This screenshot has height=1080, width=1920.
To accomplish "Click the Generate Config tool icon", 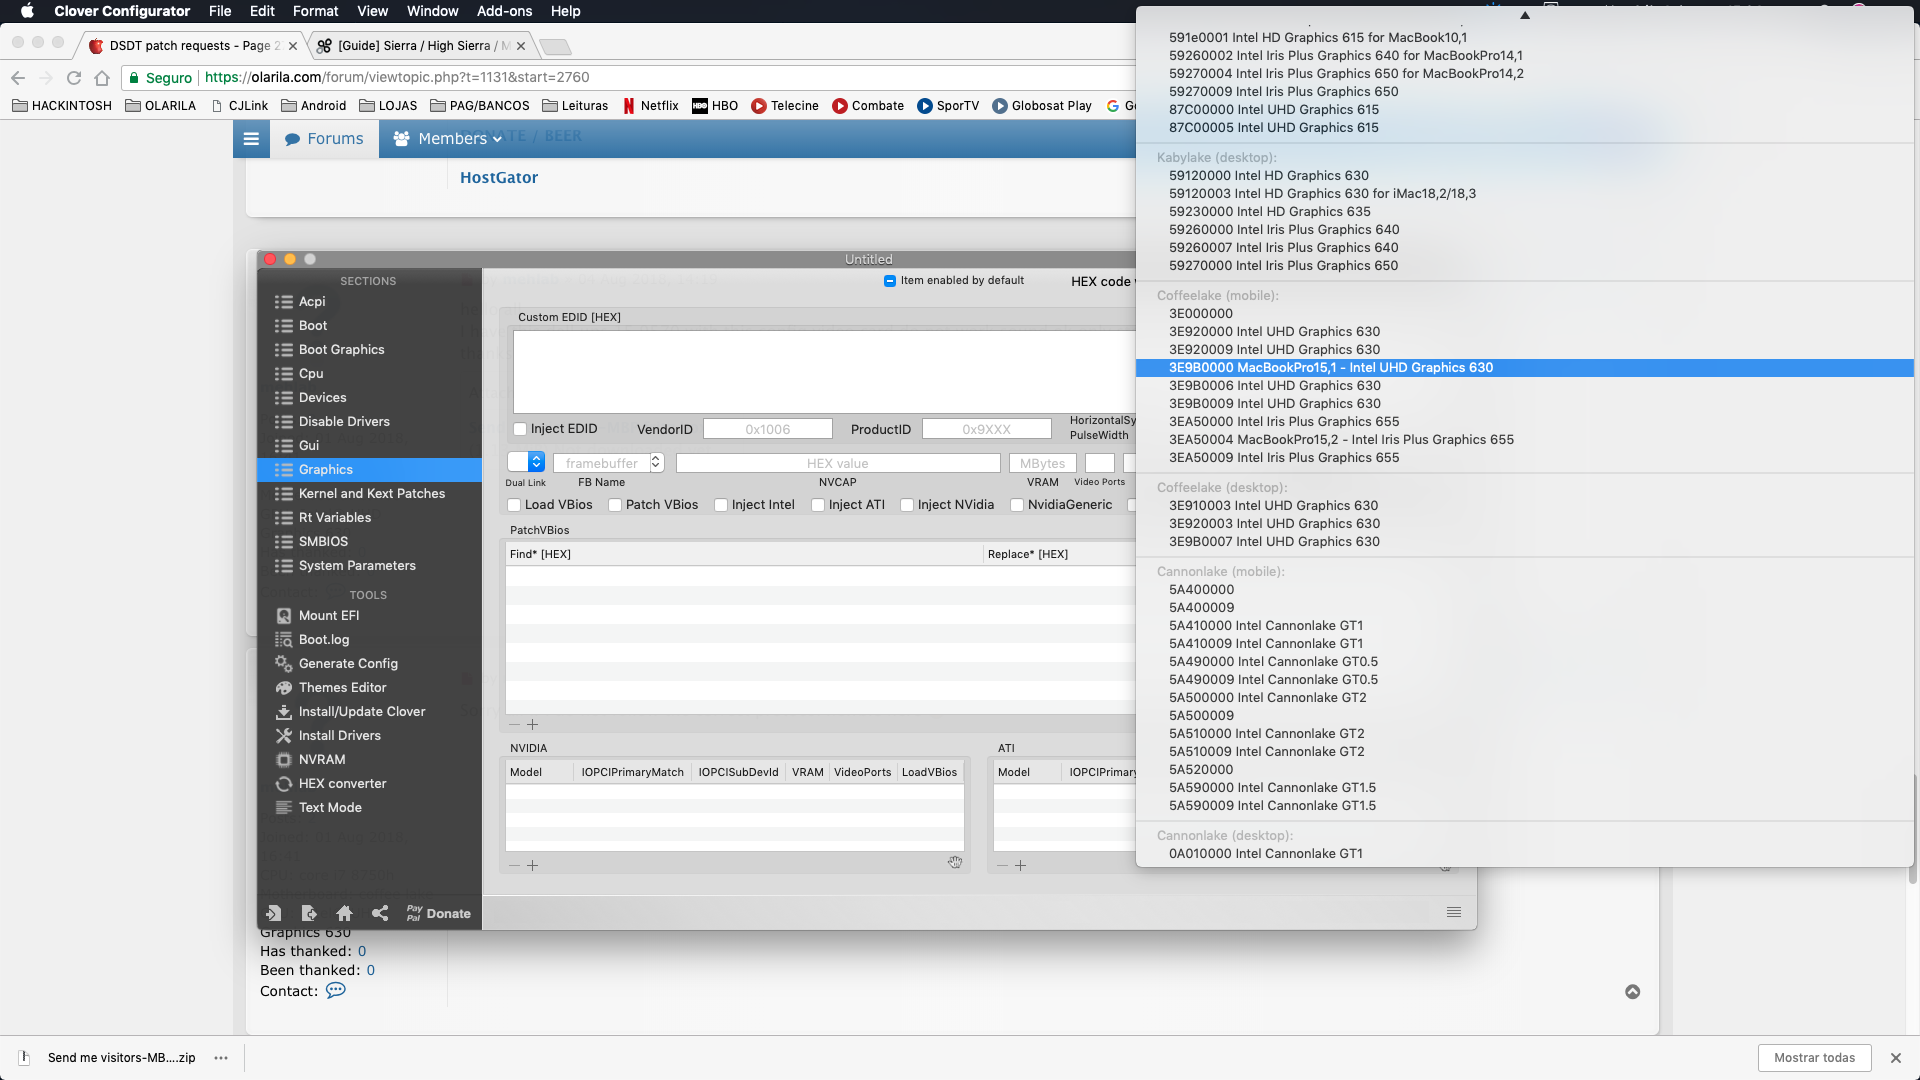I will 284,663.
